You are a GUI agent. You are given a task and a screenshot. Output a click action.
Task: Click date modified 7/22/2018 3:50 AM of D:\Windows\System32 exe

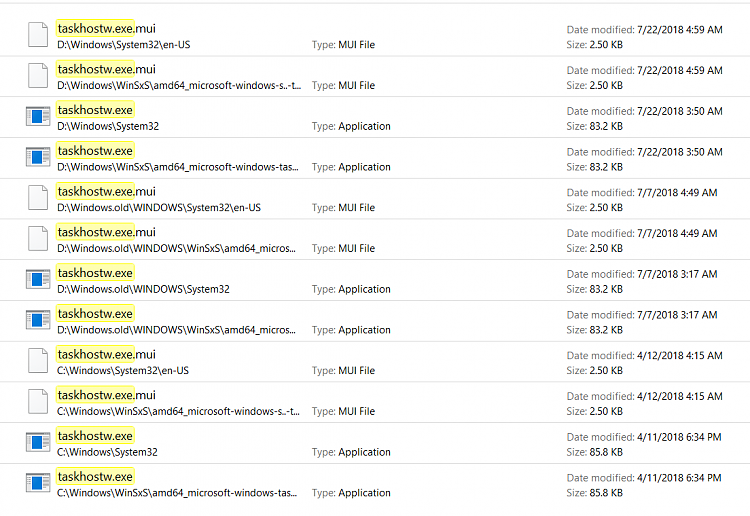(644, 111)
